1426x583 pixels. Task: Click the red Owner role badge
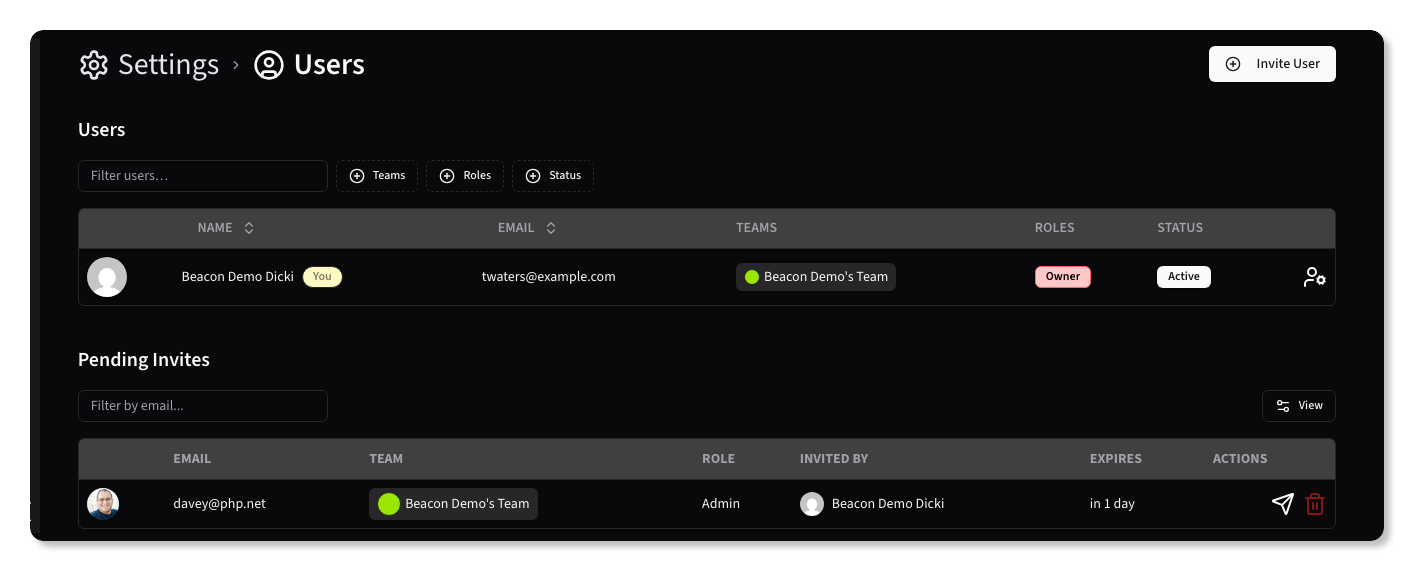point(1062,277)
